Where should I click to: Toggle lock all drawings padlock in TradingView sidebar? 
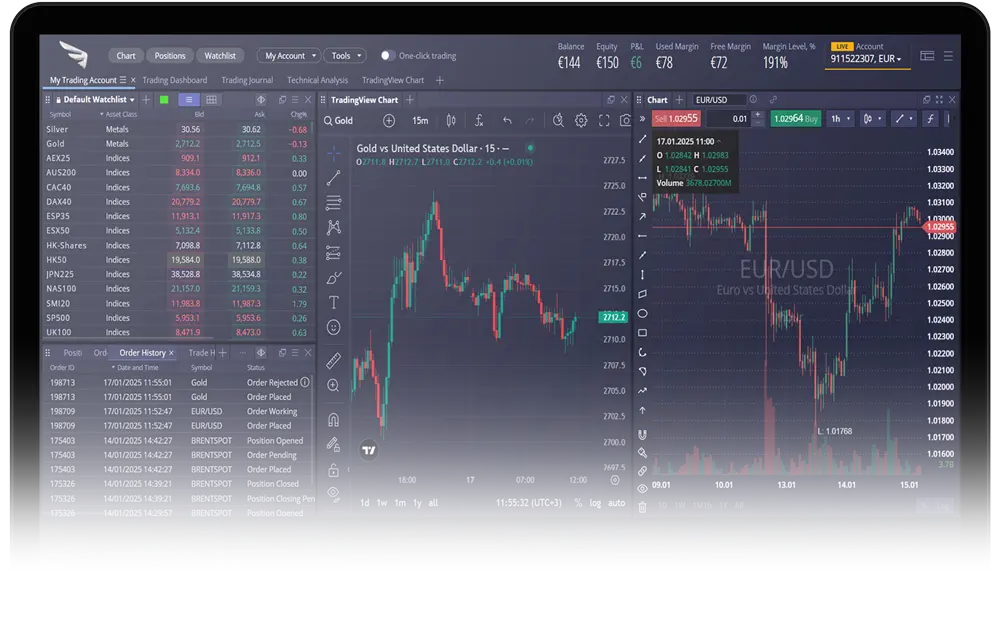pos(334,470)
